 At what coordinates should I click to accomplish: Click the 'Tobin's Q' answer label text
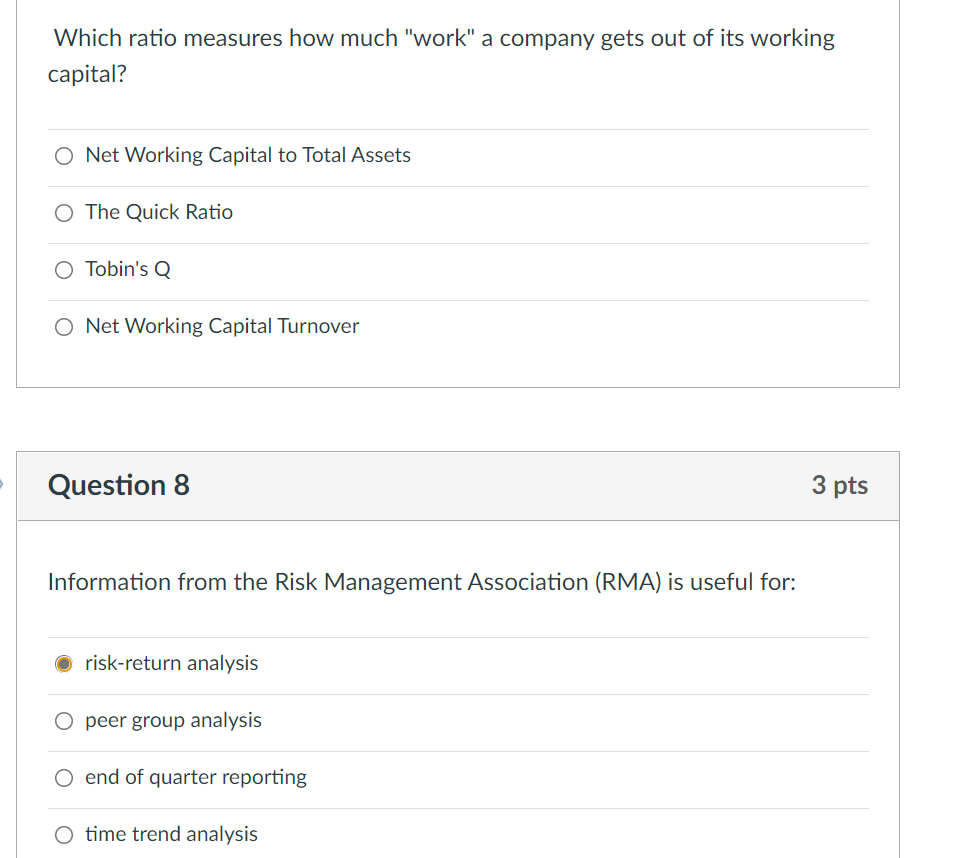coord(128,269)
